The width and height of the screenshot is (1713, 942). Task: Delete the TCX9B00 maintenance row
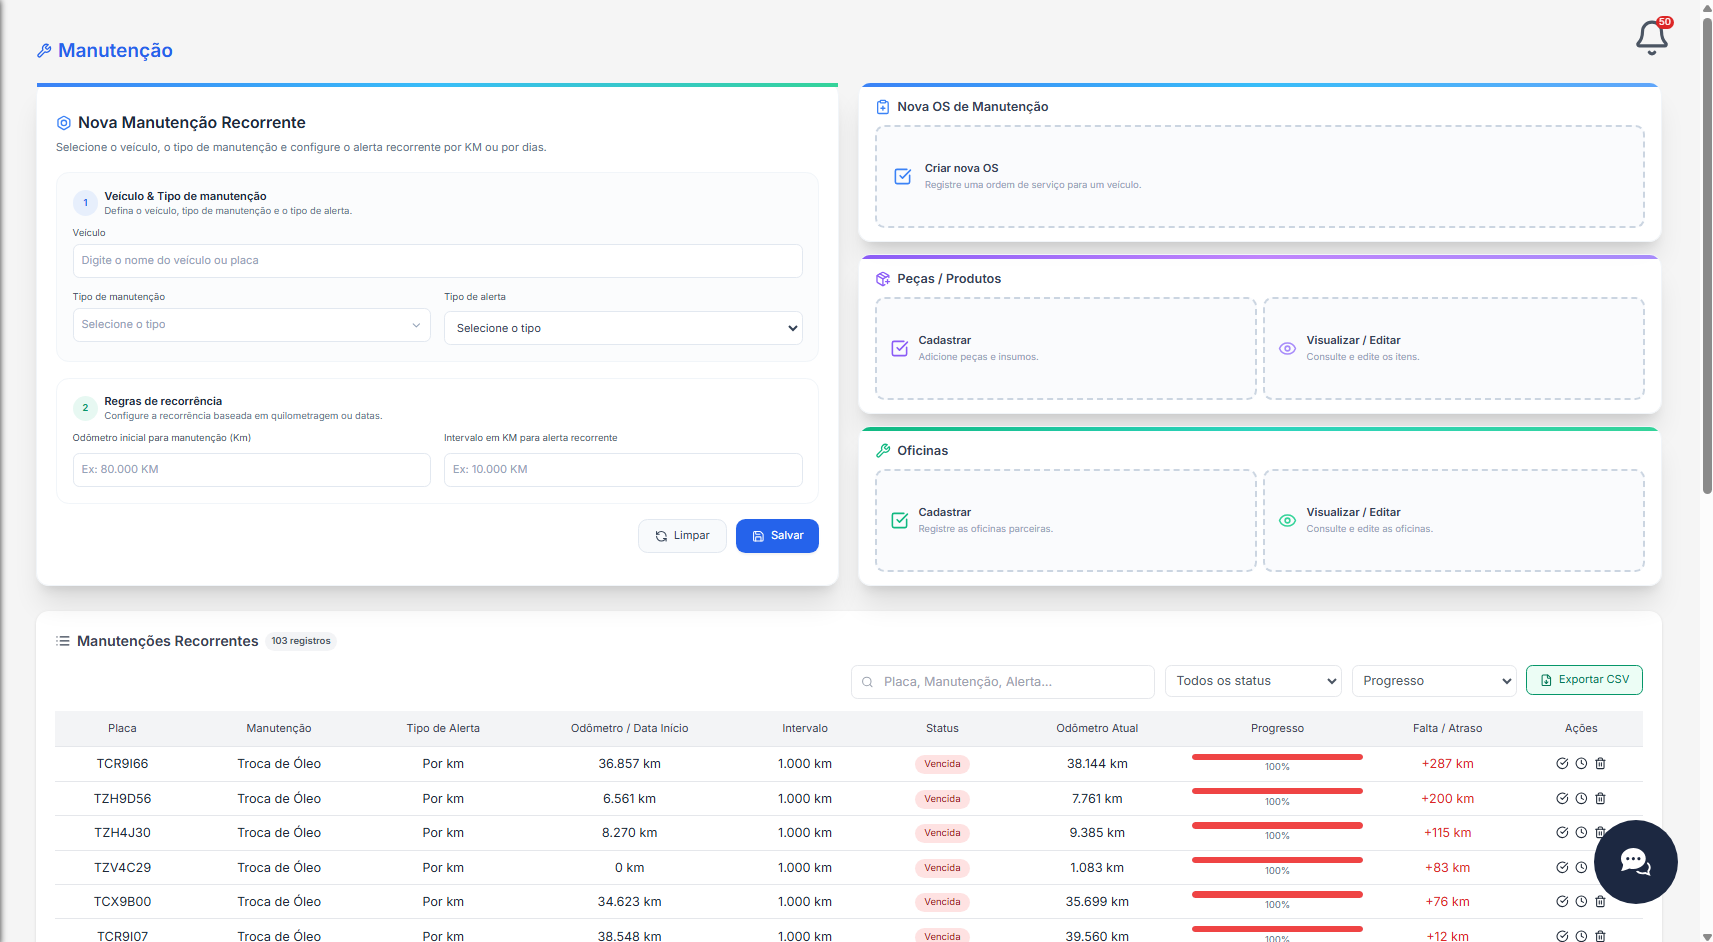1600,902
